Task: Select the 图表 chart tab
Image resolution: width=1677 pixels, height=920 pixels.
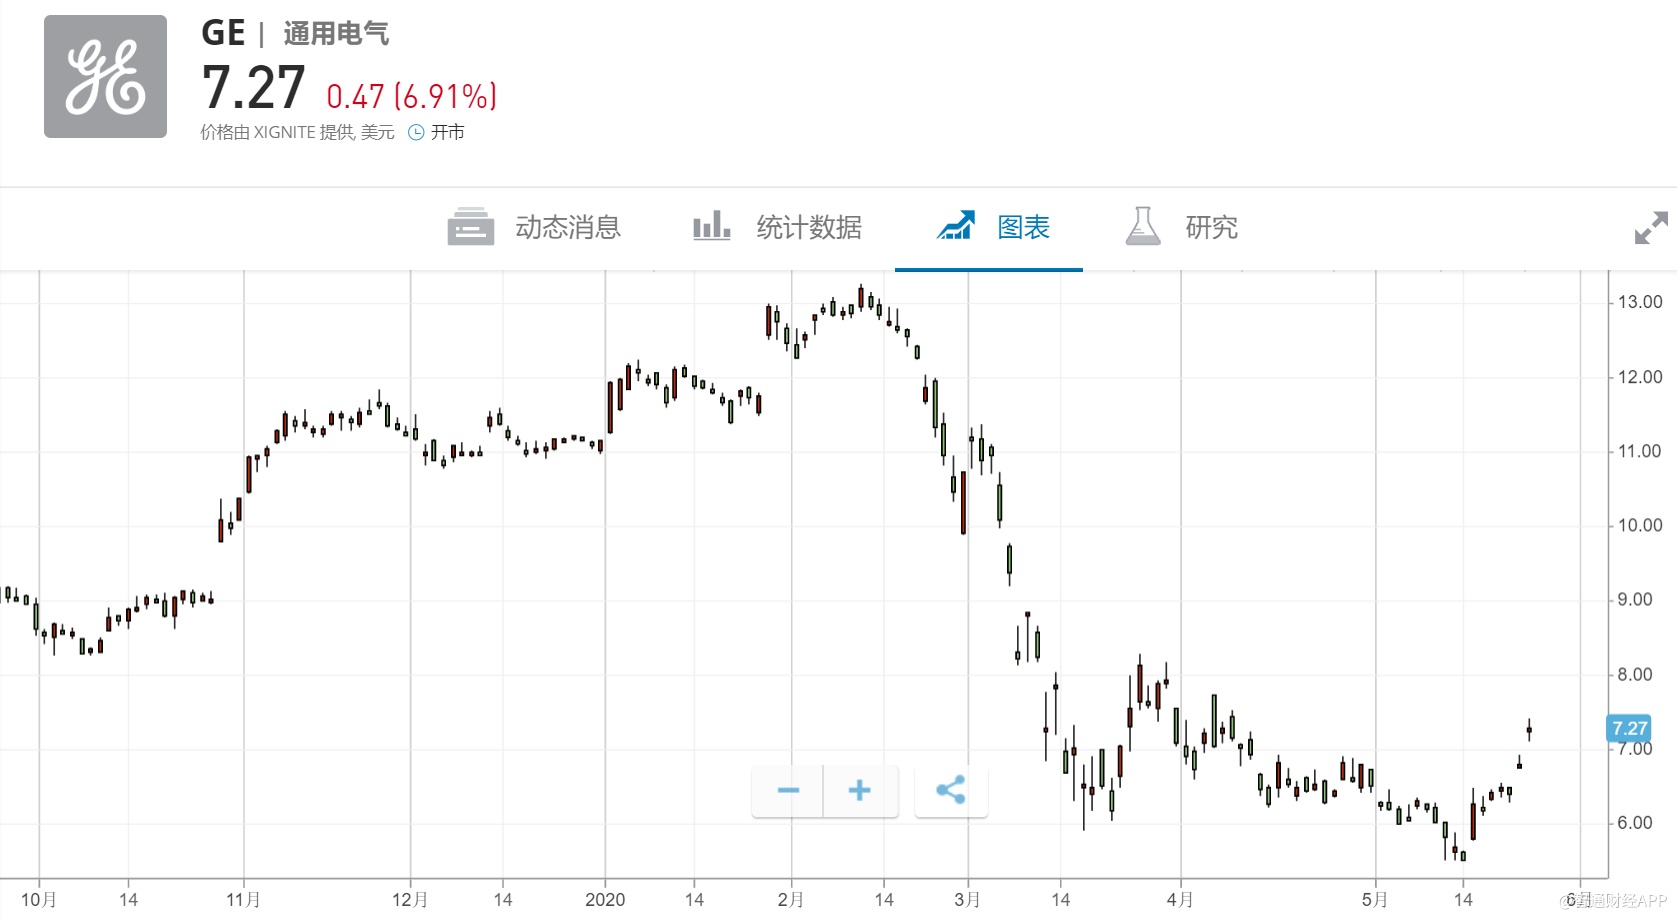Action: pyautogui.click(x=1023, y=228)
